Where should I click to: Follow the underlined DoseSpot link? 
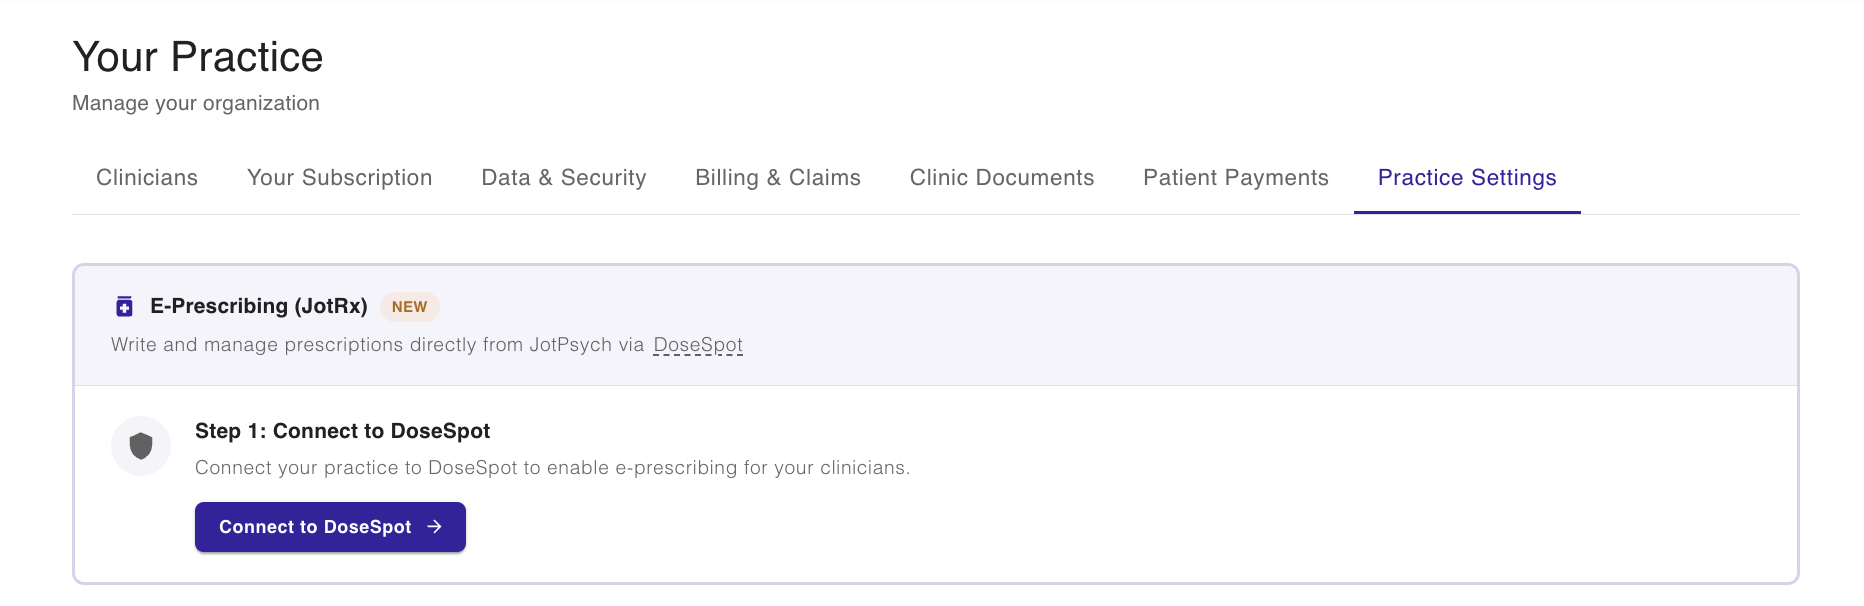coord(697,345)
